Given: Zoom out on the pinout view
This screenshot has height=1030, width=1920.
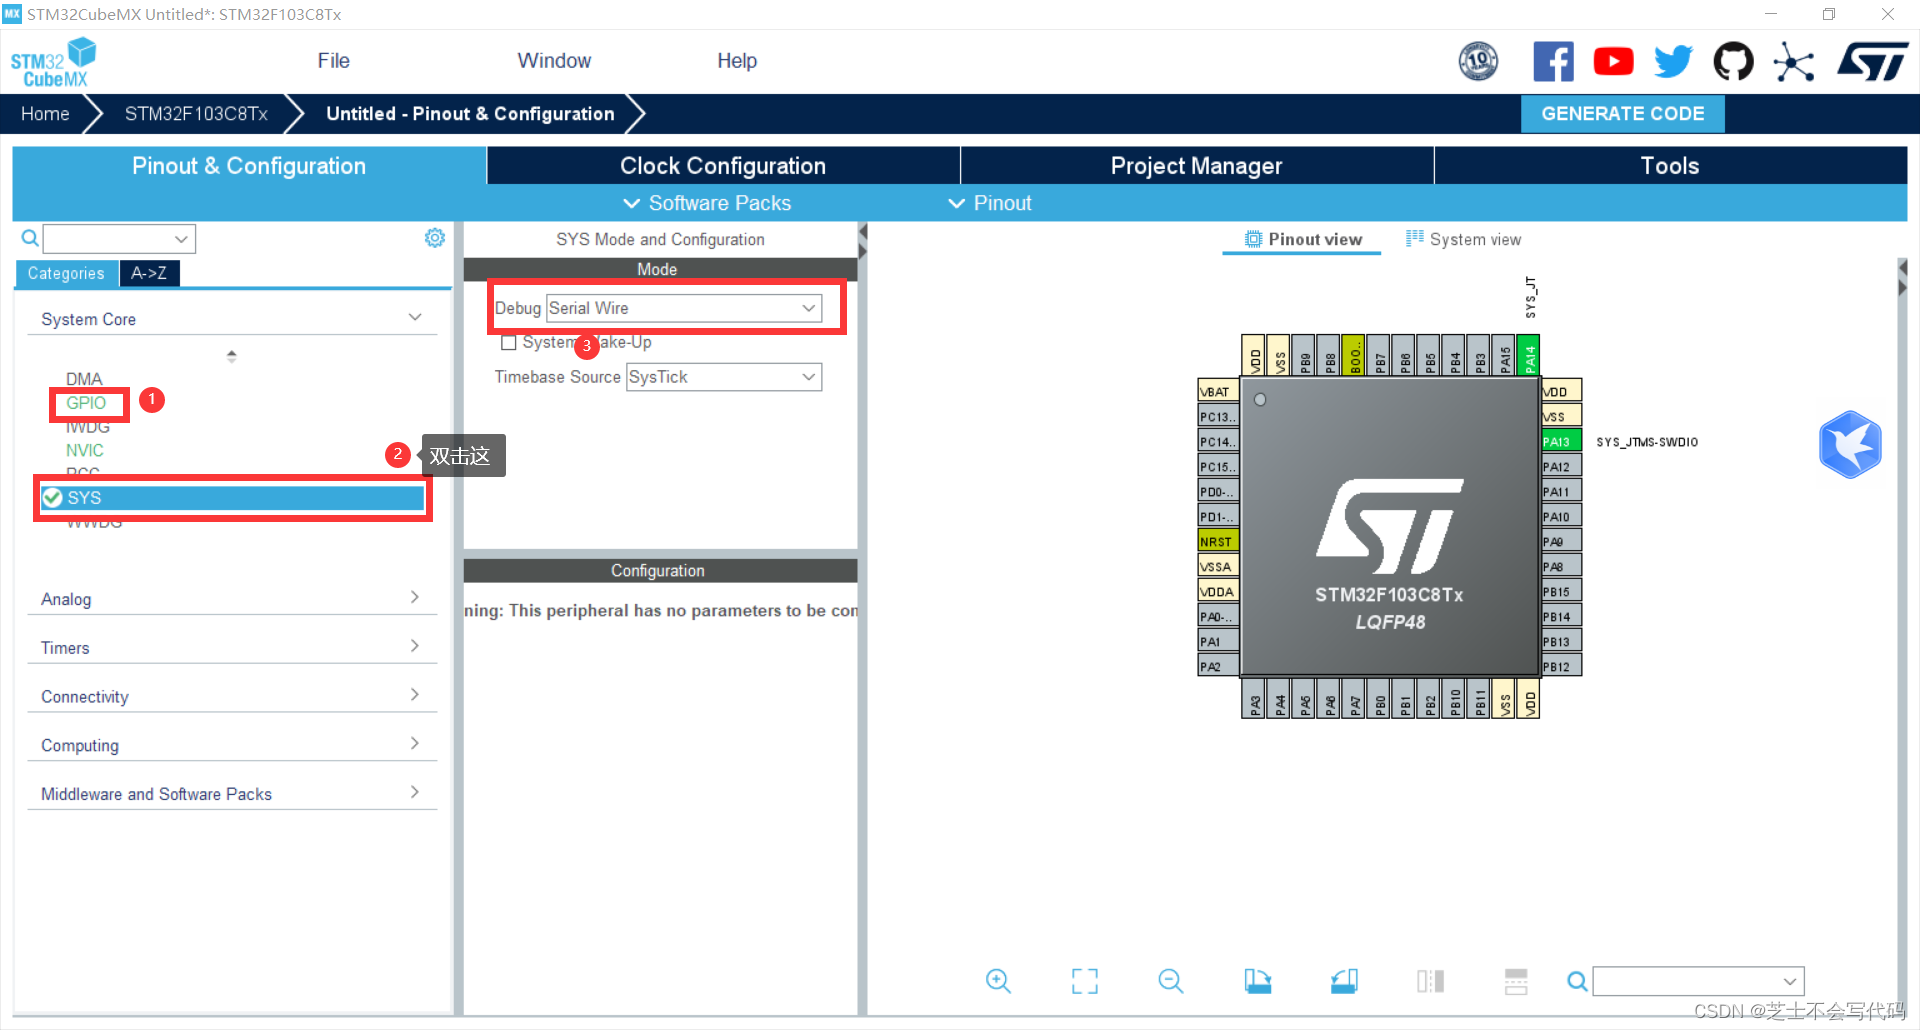Looking at the screenshot, I should point(1170,981).
